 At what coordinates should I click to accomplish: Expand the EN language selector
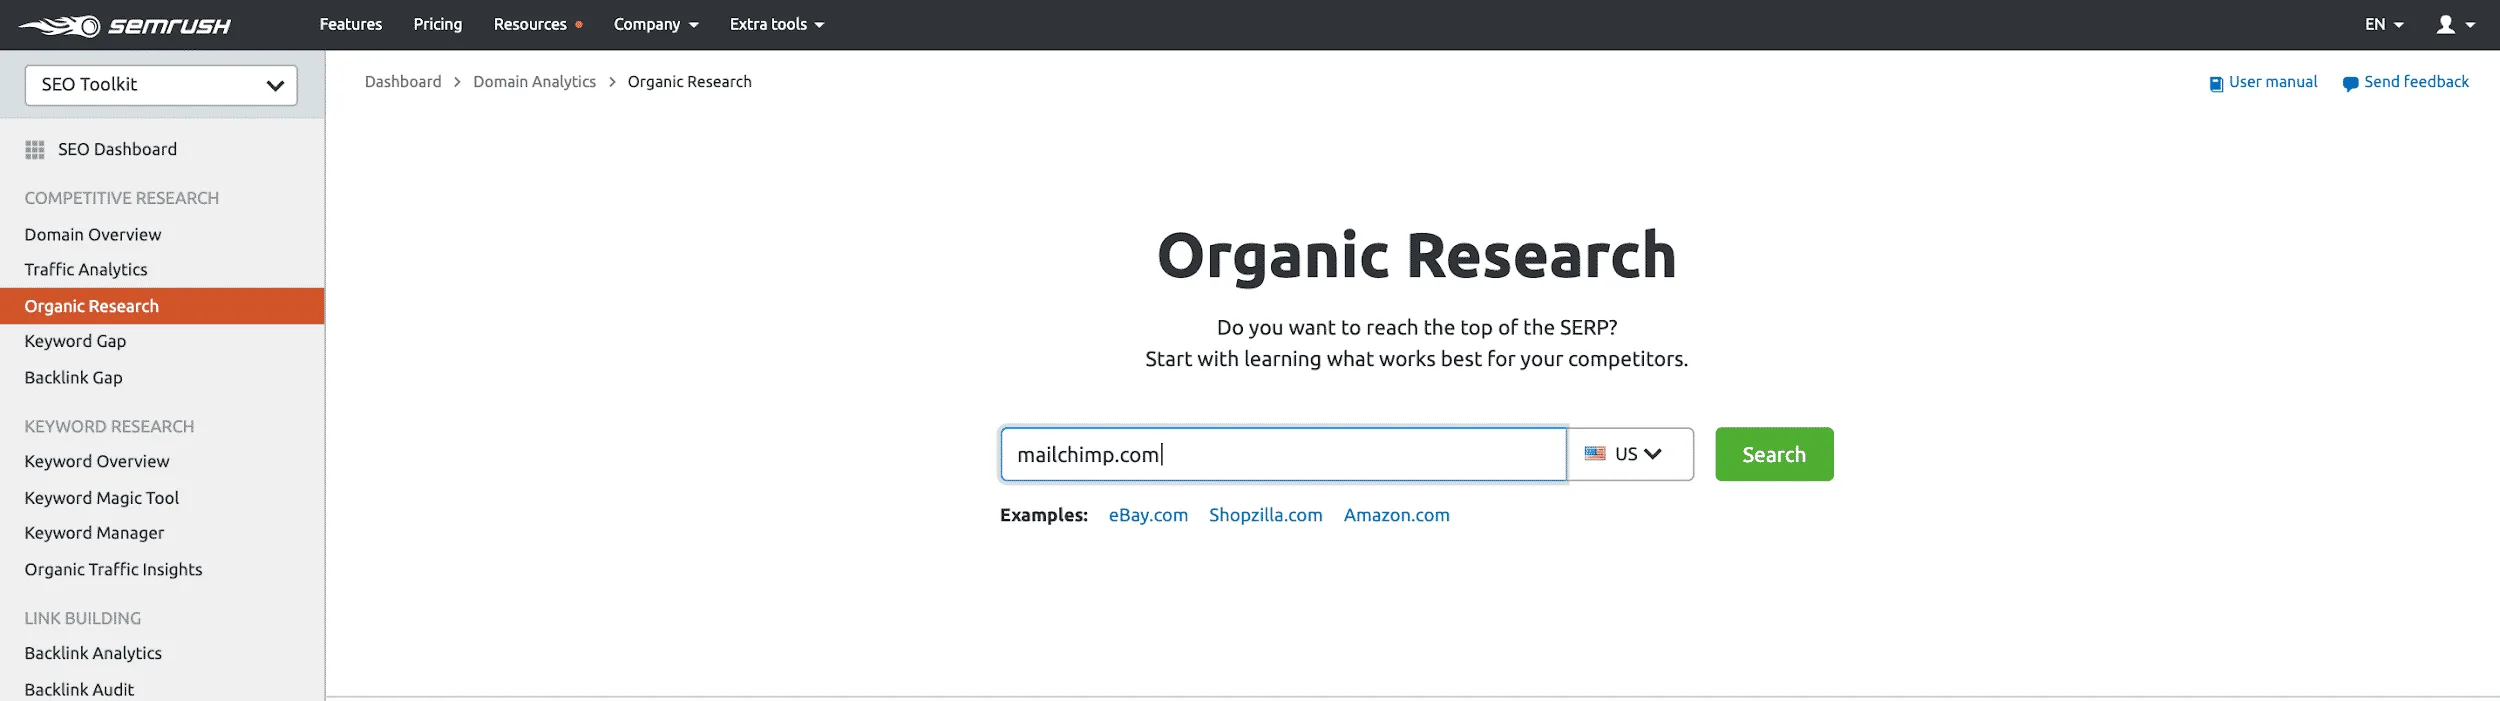[x=2384, y=25]
